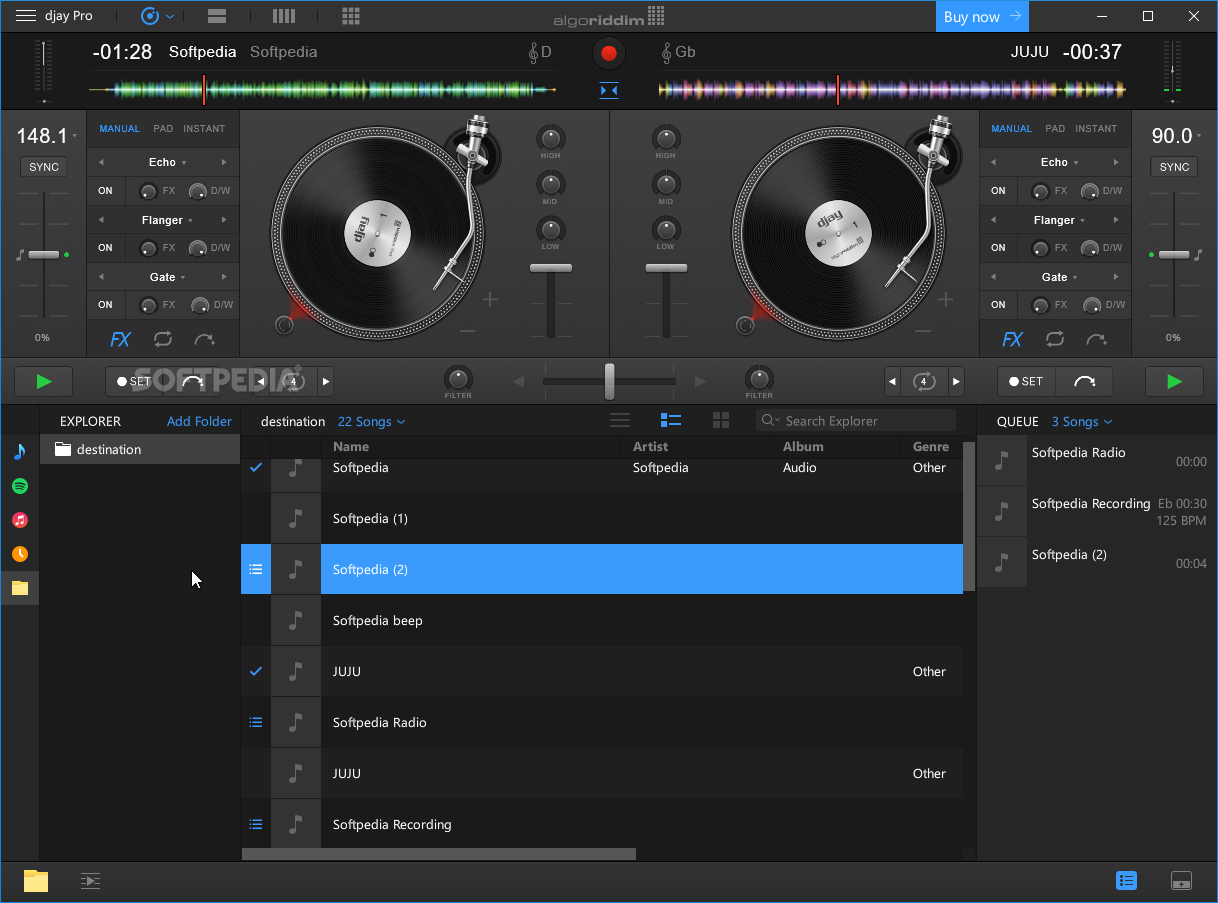This screenshot has height=903, width=1218.
Task: Play the right deck
Action: point(1175,381)
